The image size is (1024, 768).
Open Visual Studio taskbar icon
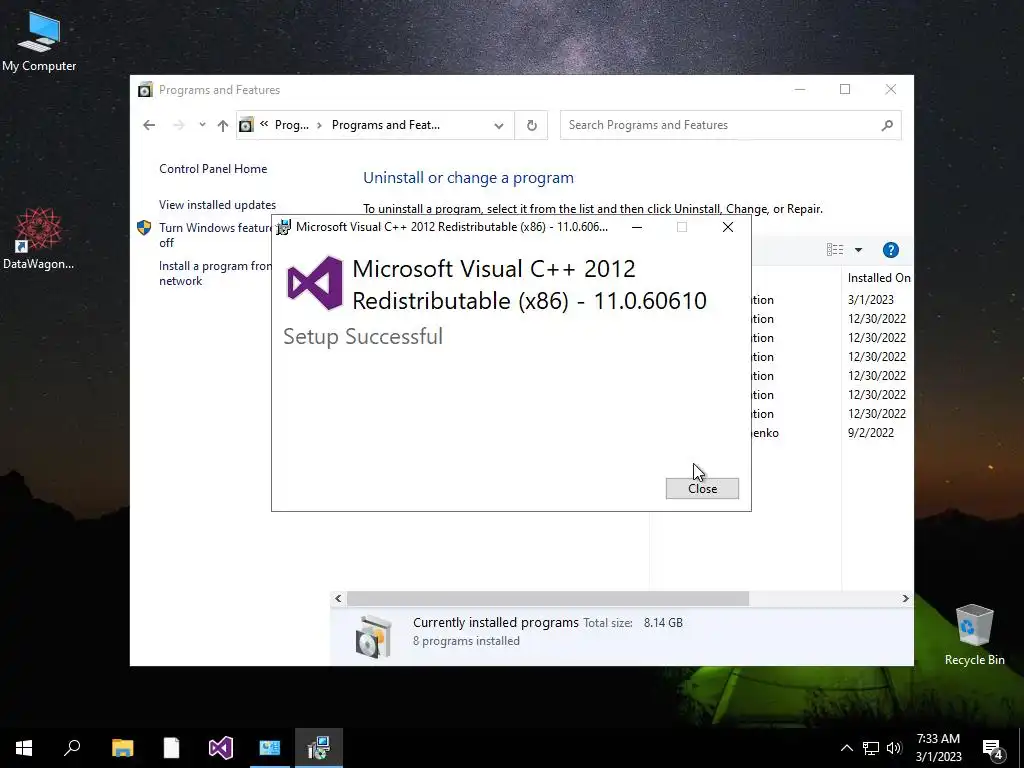pyautogui.click(x=221, y=748)
